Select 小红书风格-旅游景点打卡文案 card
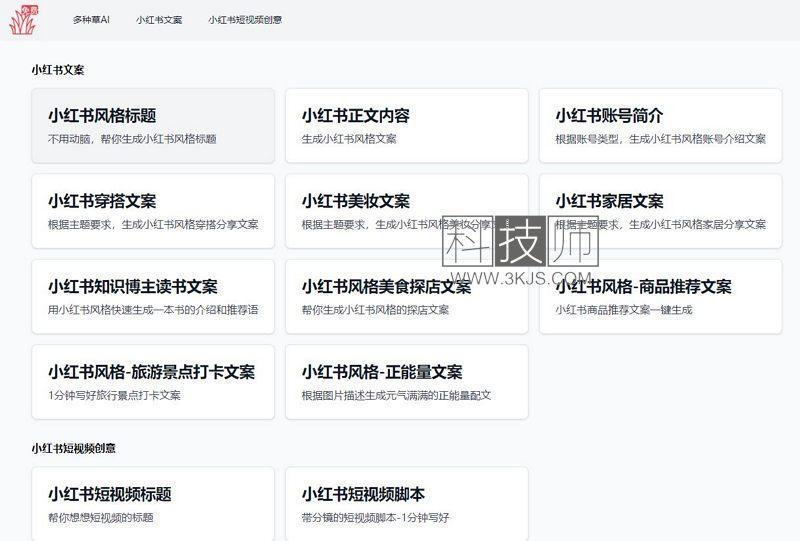This screenshot has height=541, width=800. [153, 382]
